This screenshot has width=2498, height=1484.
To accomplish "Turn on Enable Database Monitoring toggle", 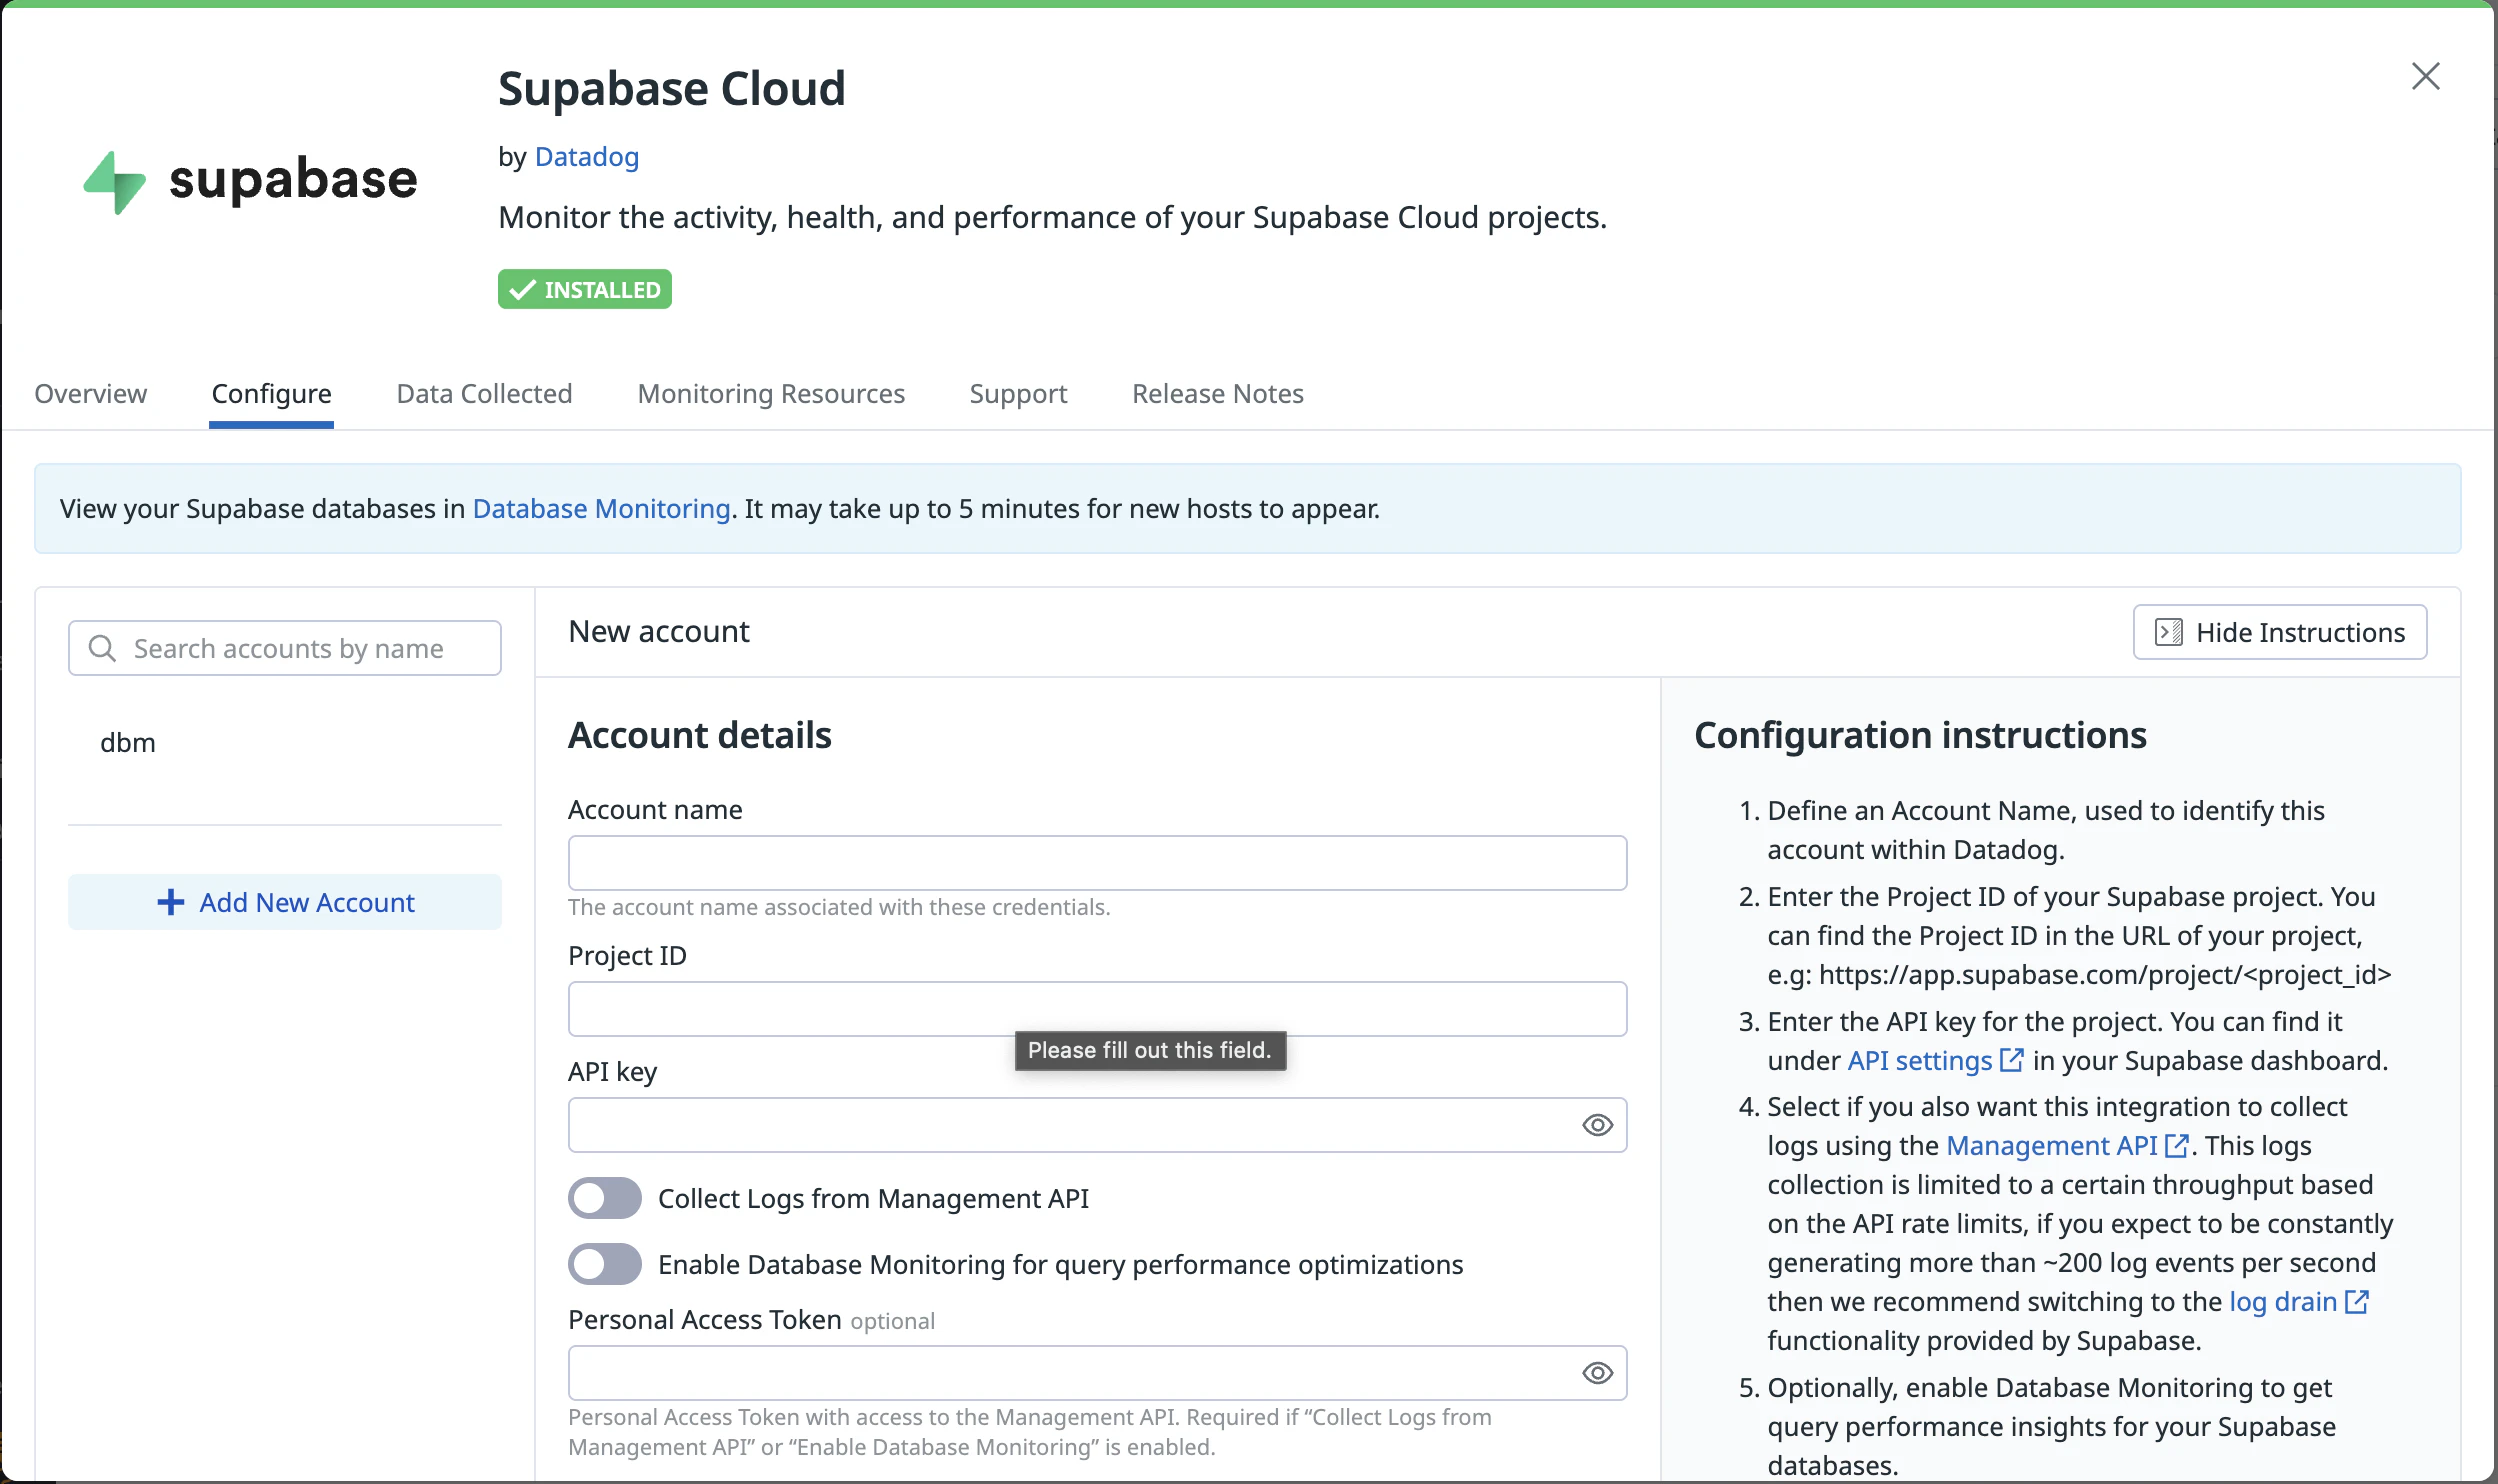I will pyautogui.click(x=605, y=1264).
